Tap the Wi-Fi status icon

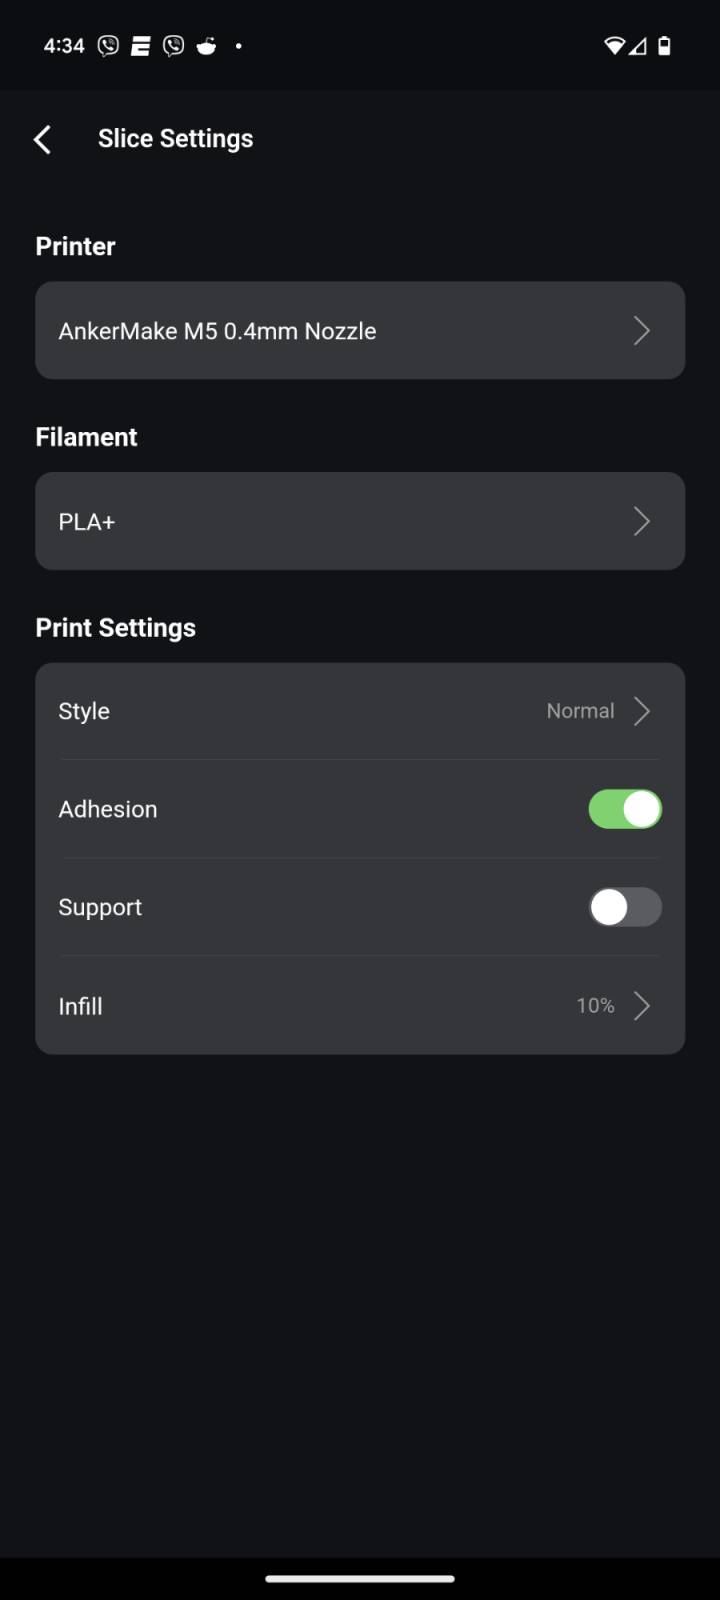coord(614,46)
